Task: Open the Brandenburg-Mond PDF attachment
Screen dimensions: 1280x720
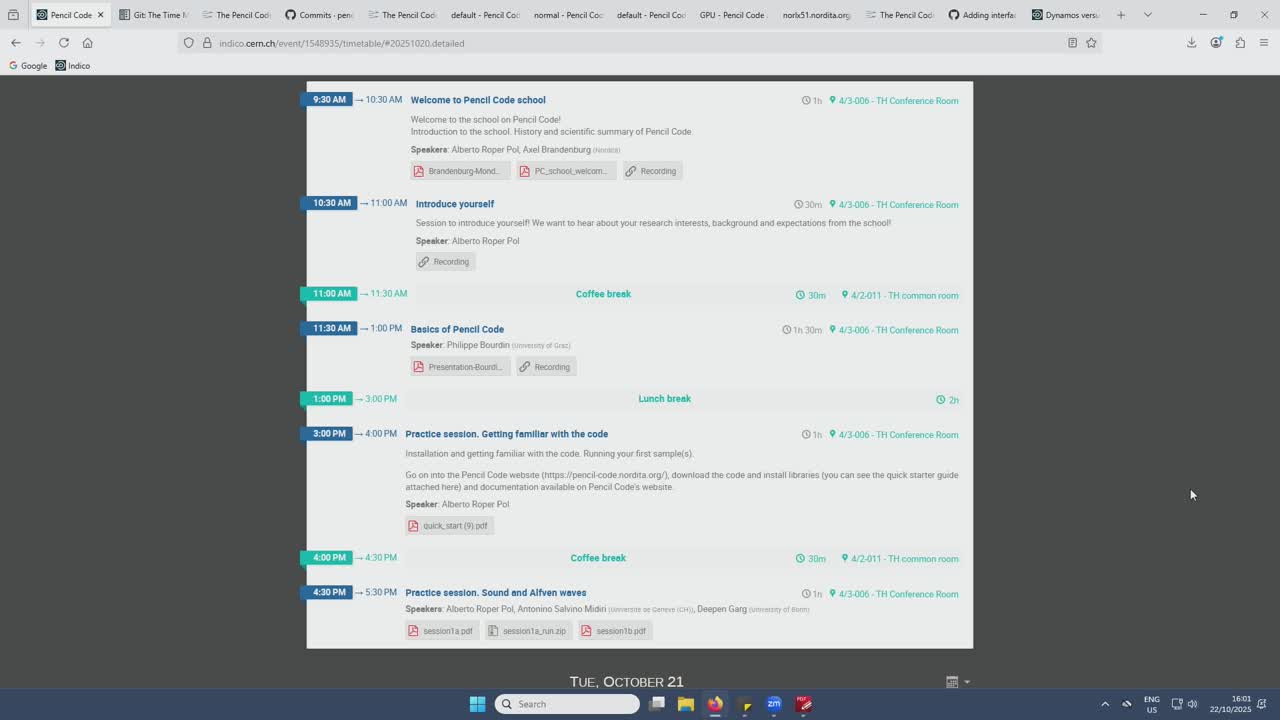Action: [x=460, y=171]
